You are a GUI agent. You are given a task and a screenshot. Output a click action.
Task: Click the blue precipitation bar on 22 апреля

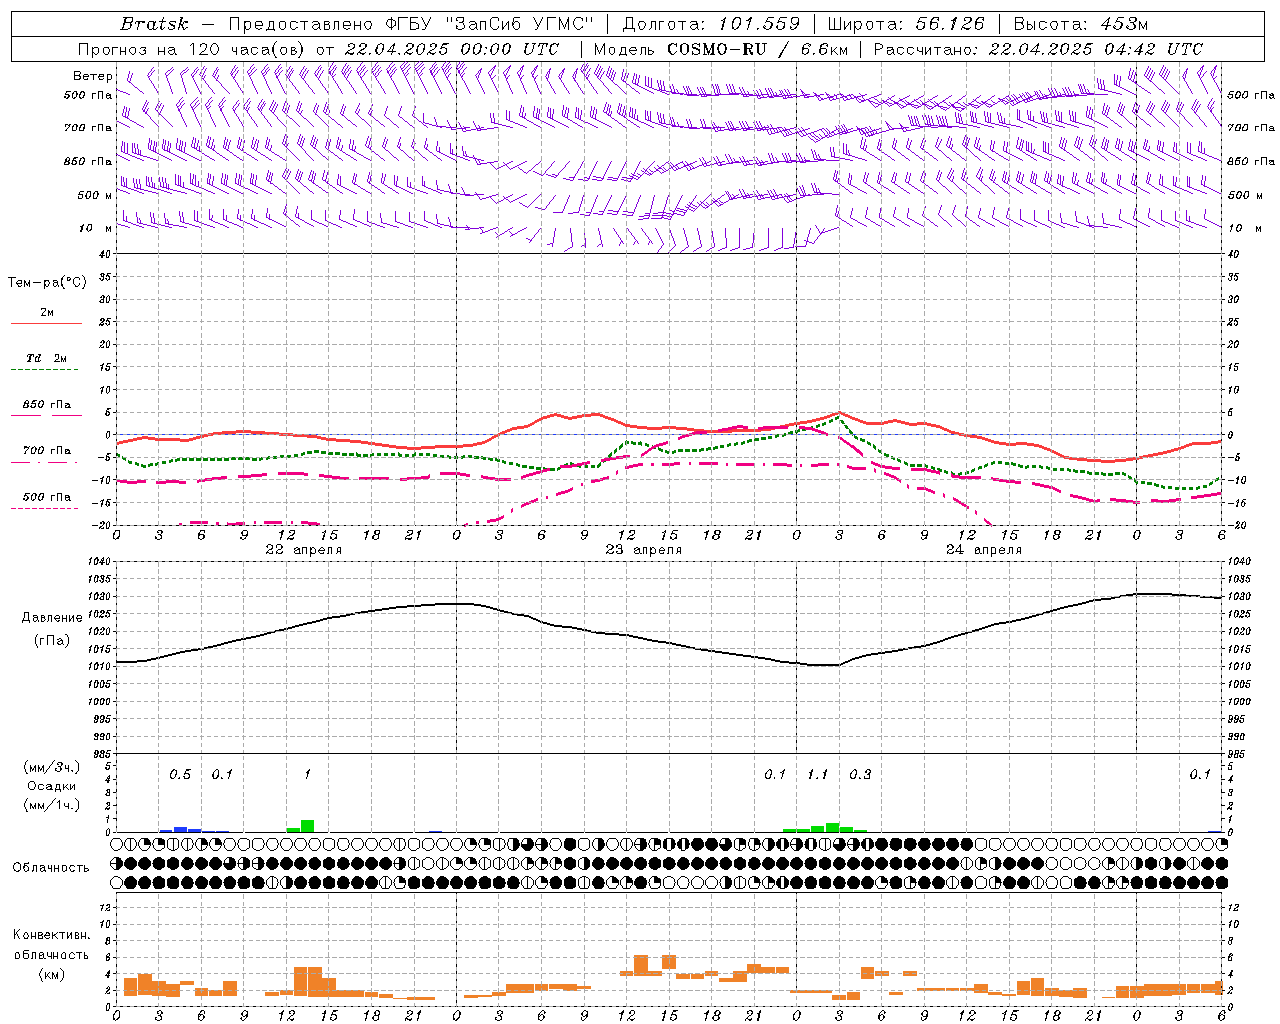pyautogui.click(x=180, y=829)
